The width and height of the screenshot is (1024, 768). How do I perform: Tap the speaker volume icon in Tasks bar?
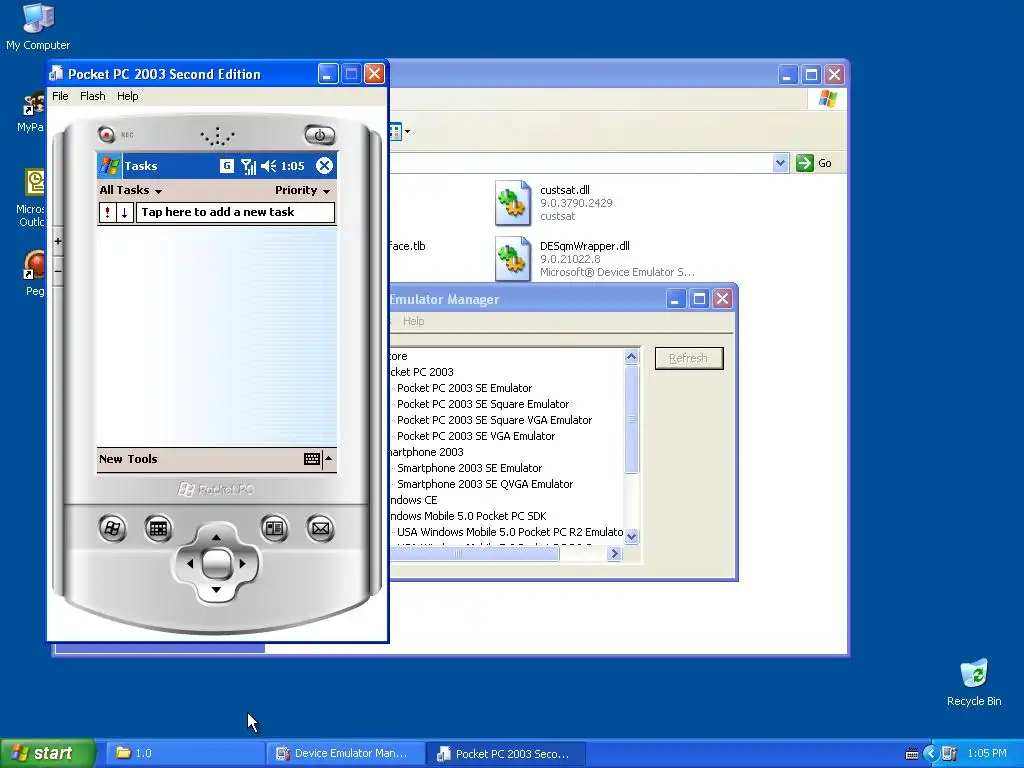268,166
